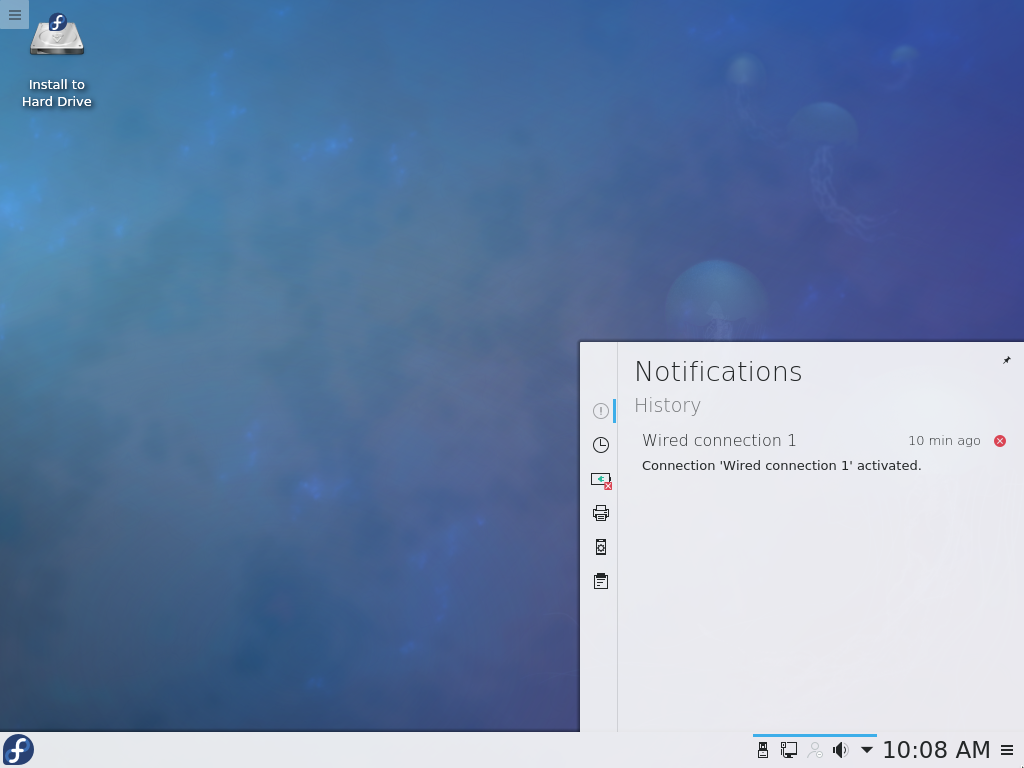The image size is (1024, 768).
Task: Collapse the system tray hidden icons arrow
Action: pos(867,750)
